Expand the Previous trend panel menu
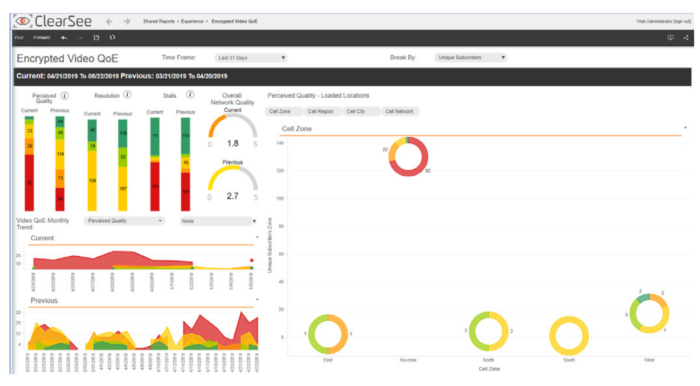Screen dimensions: 700x386 coord(257,300)
